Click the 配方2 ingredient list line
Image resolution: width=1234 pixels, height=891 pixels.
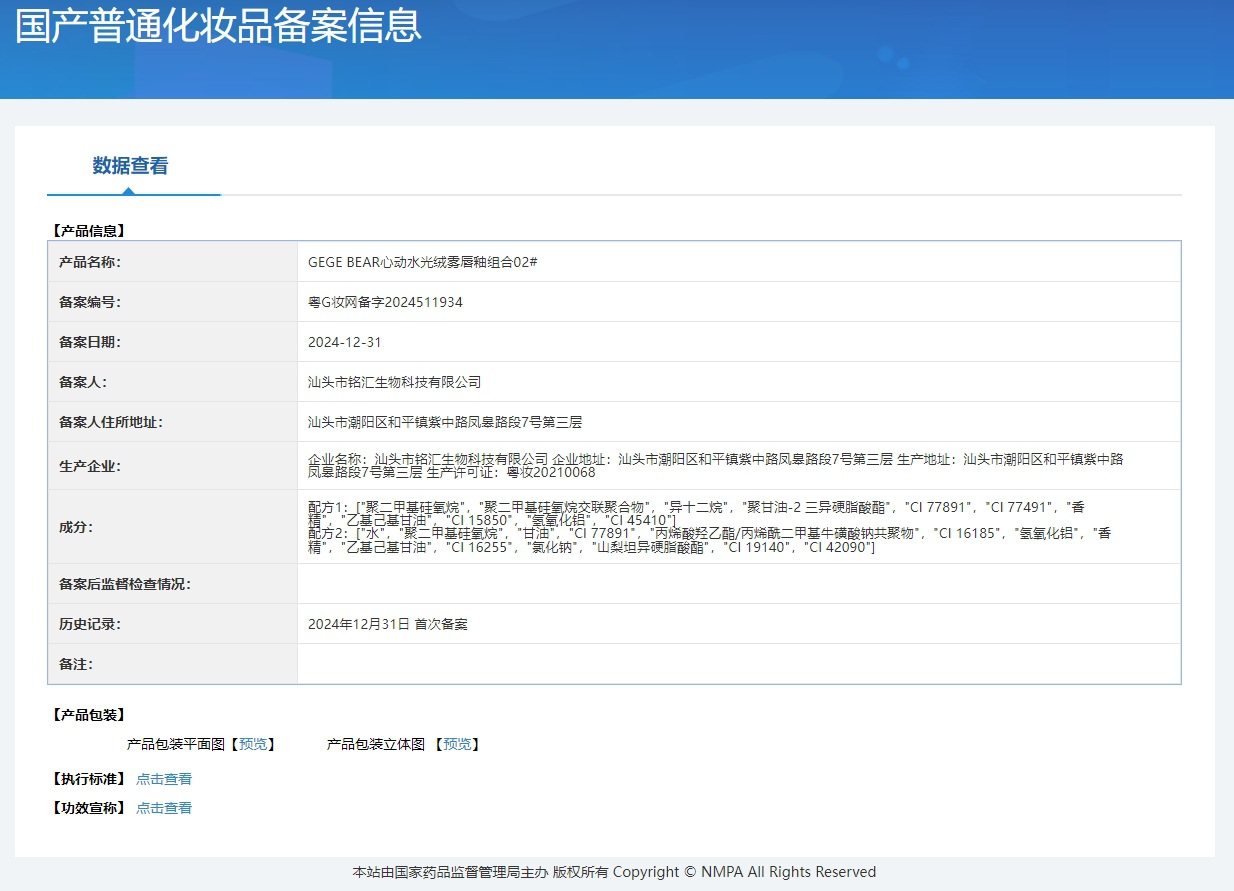[x=710, y=541]
